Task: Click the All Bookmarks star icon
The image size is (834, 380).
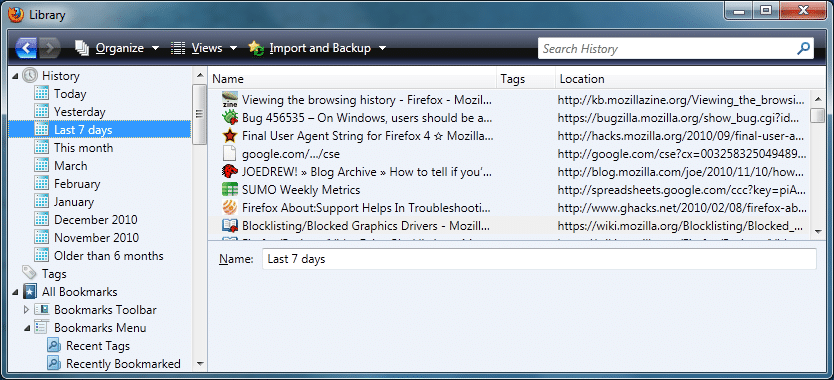Action: [30, 292]
